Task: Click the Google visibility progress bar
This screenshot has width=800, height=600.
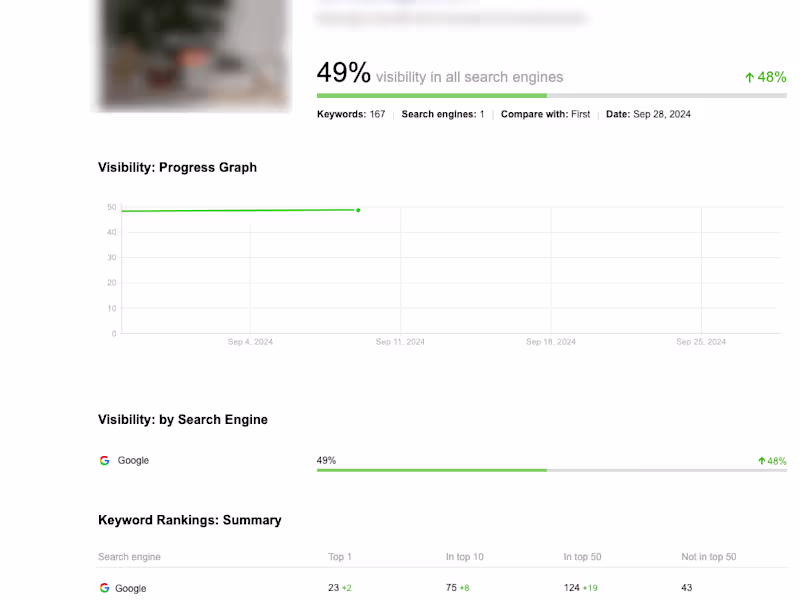Action: coord(551,470)
